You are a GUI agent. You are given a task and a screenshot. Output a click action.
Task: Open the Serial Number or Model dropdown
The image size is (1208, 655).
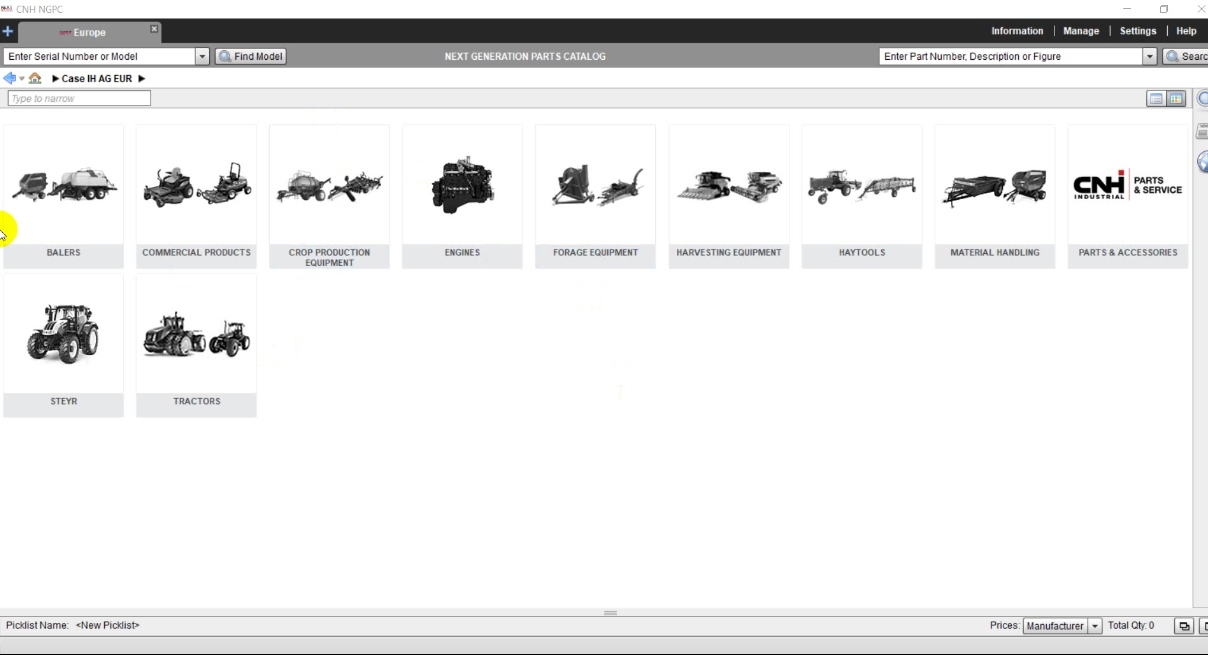pyautogui.click(x=203, y=57)
